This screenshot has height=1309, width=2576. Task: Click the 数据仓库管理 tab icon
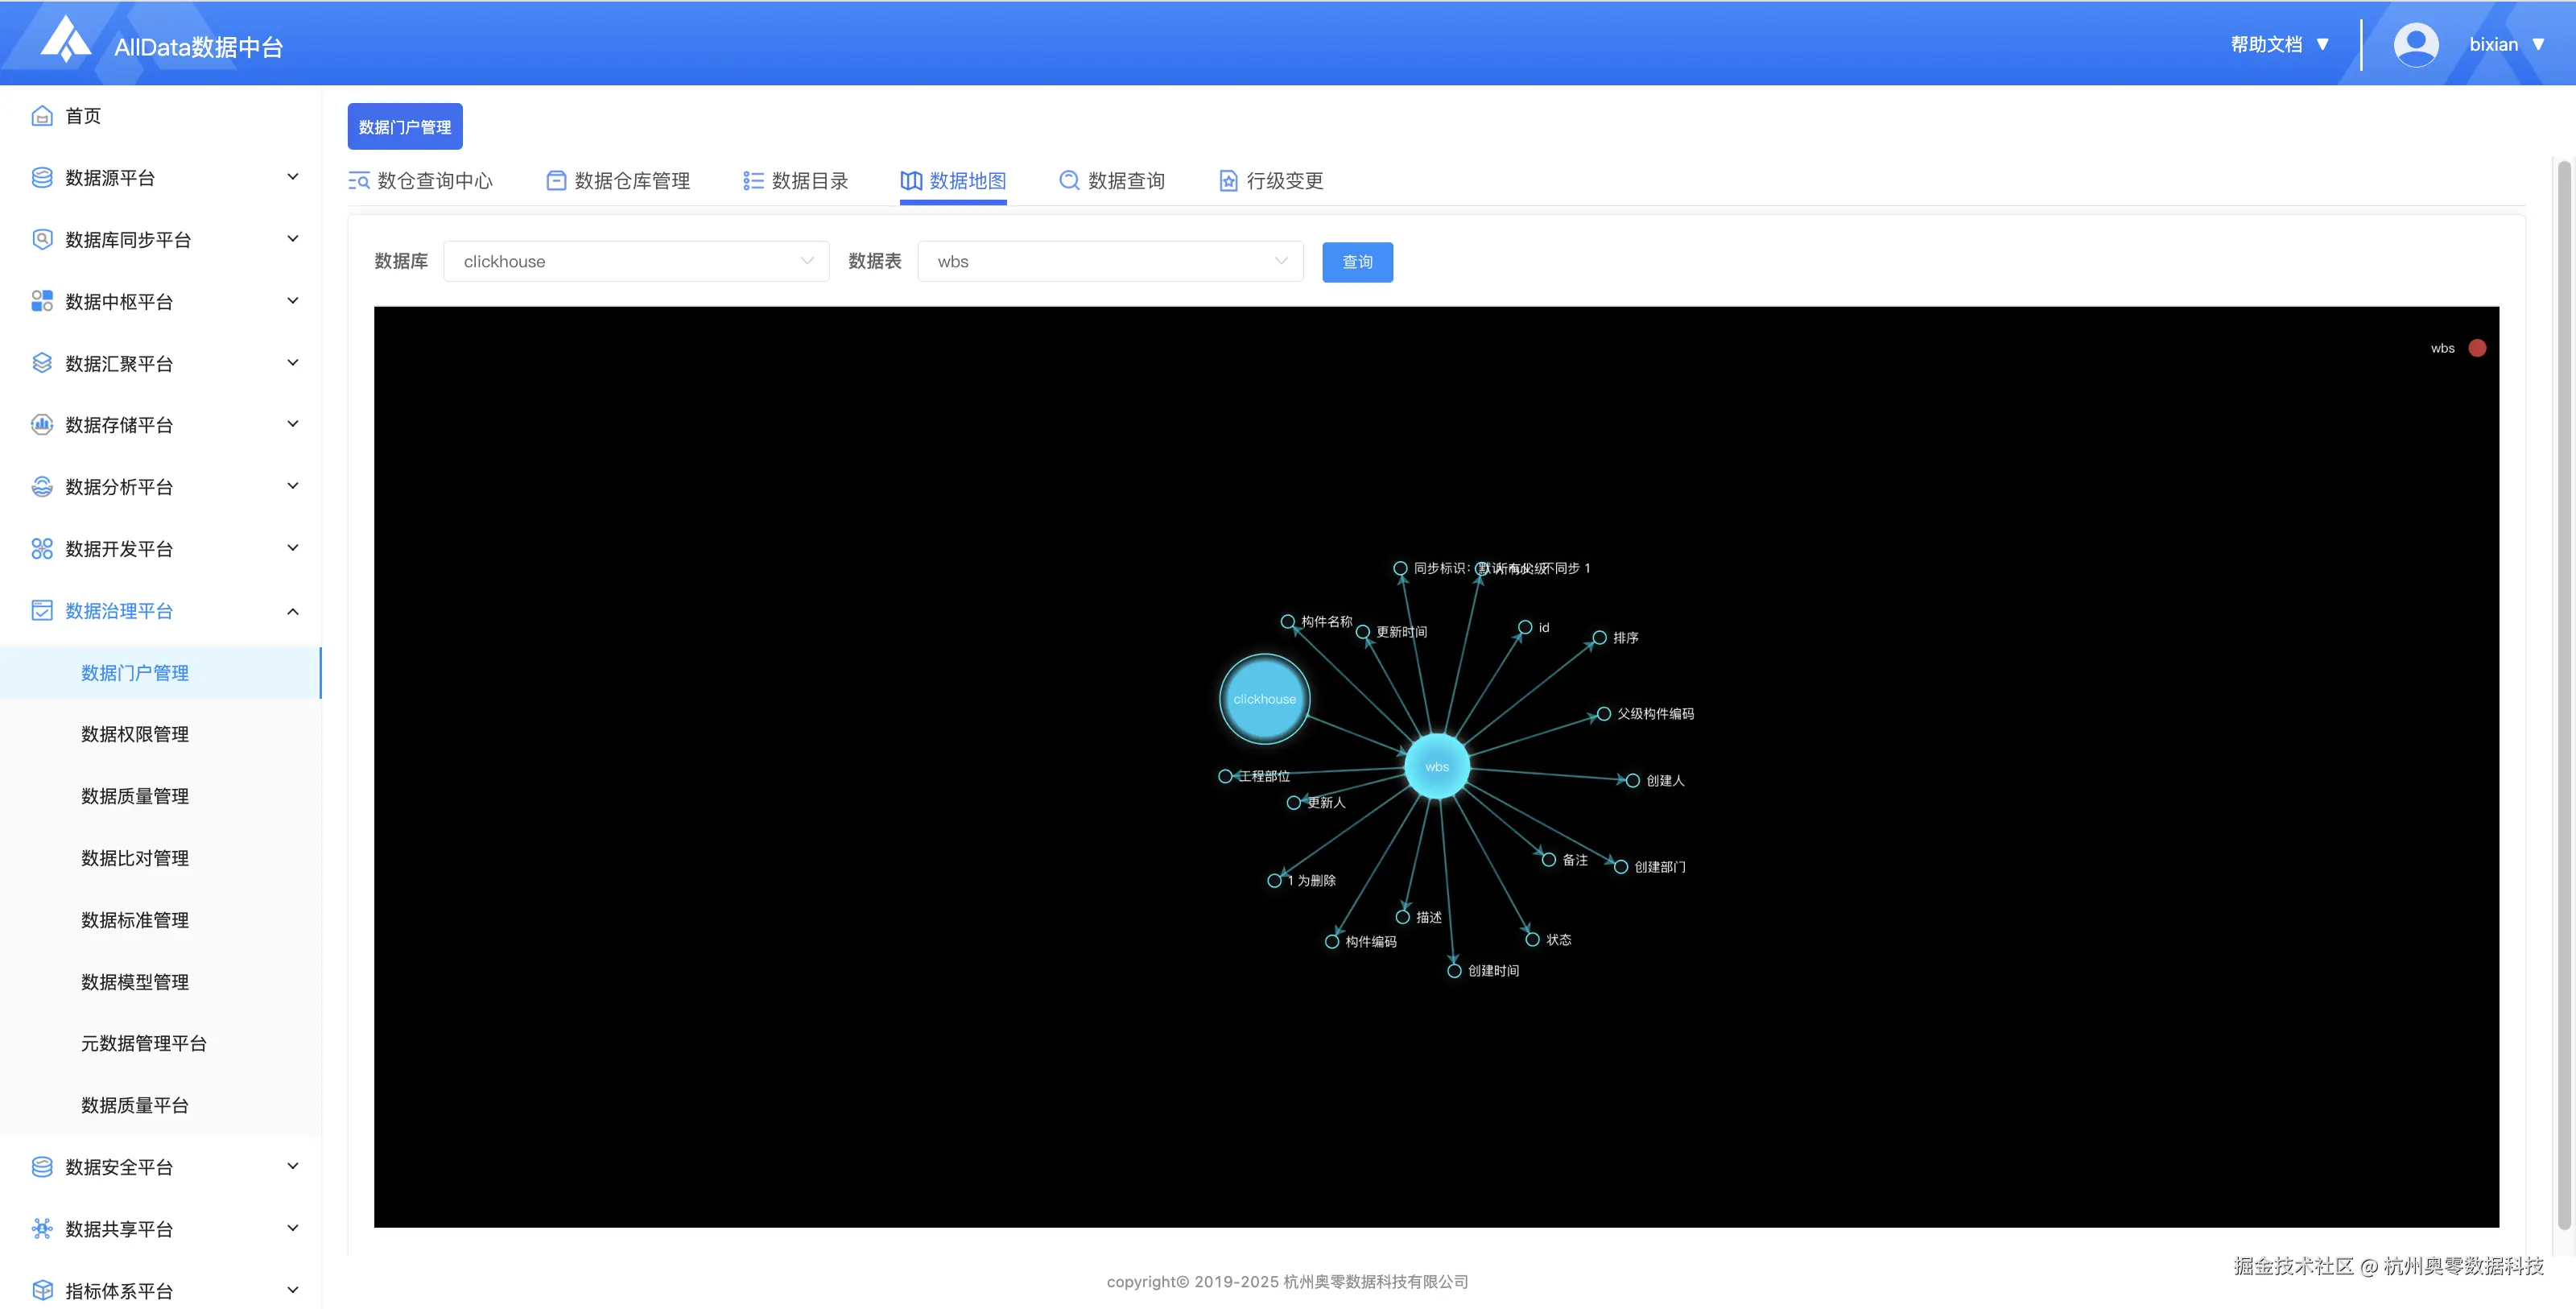pos(556,181)
